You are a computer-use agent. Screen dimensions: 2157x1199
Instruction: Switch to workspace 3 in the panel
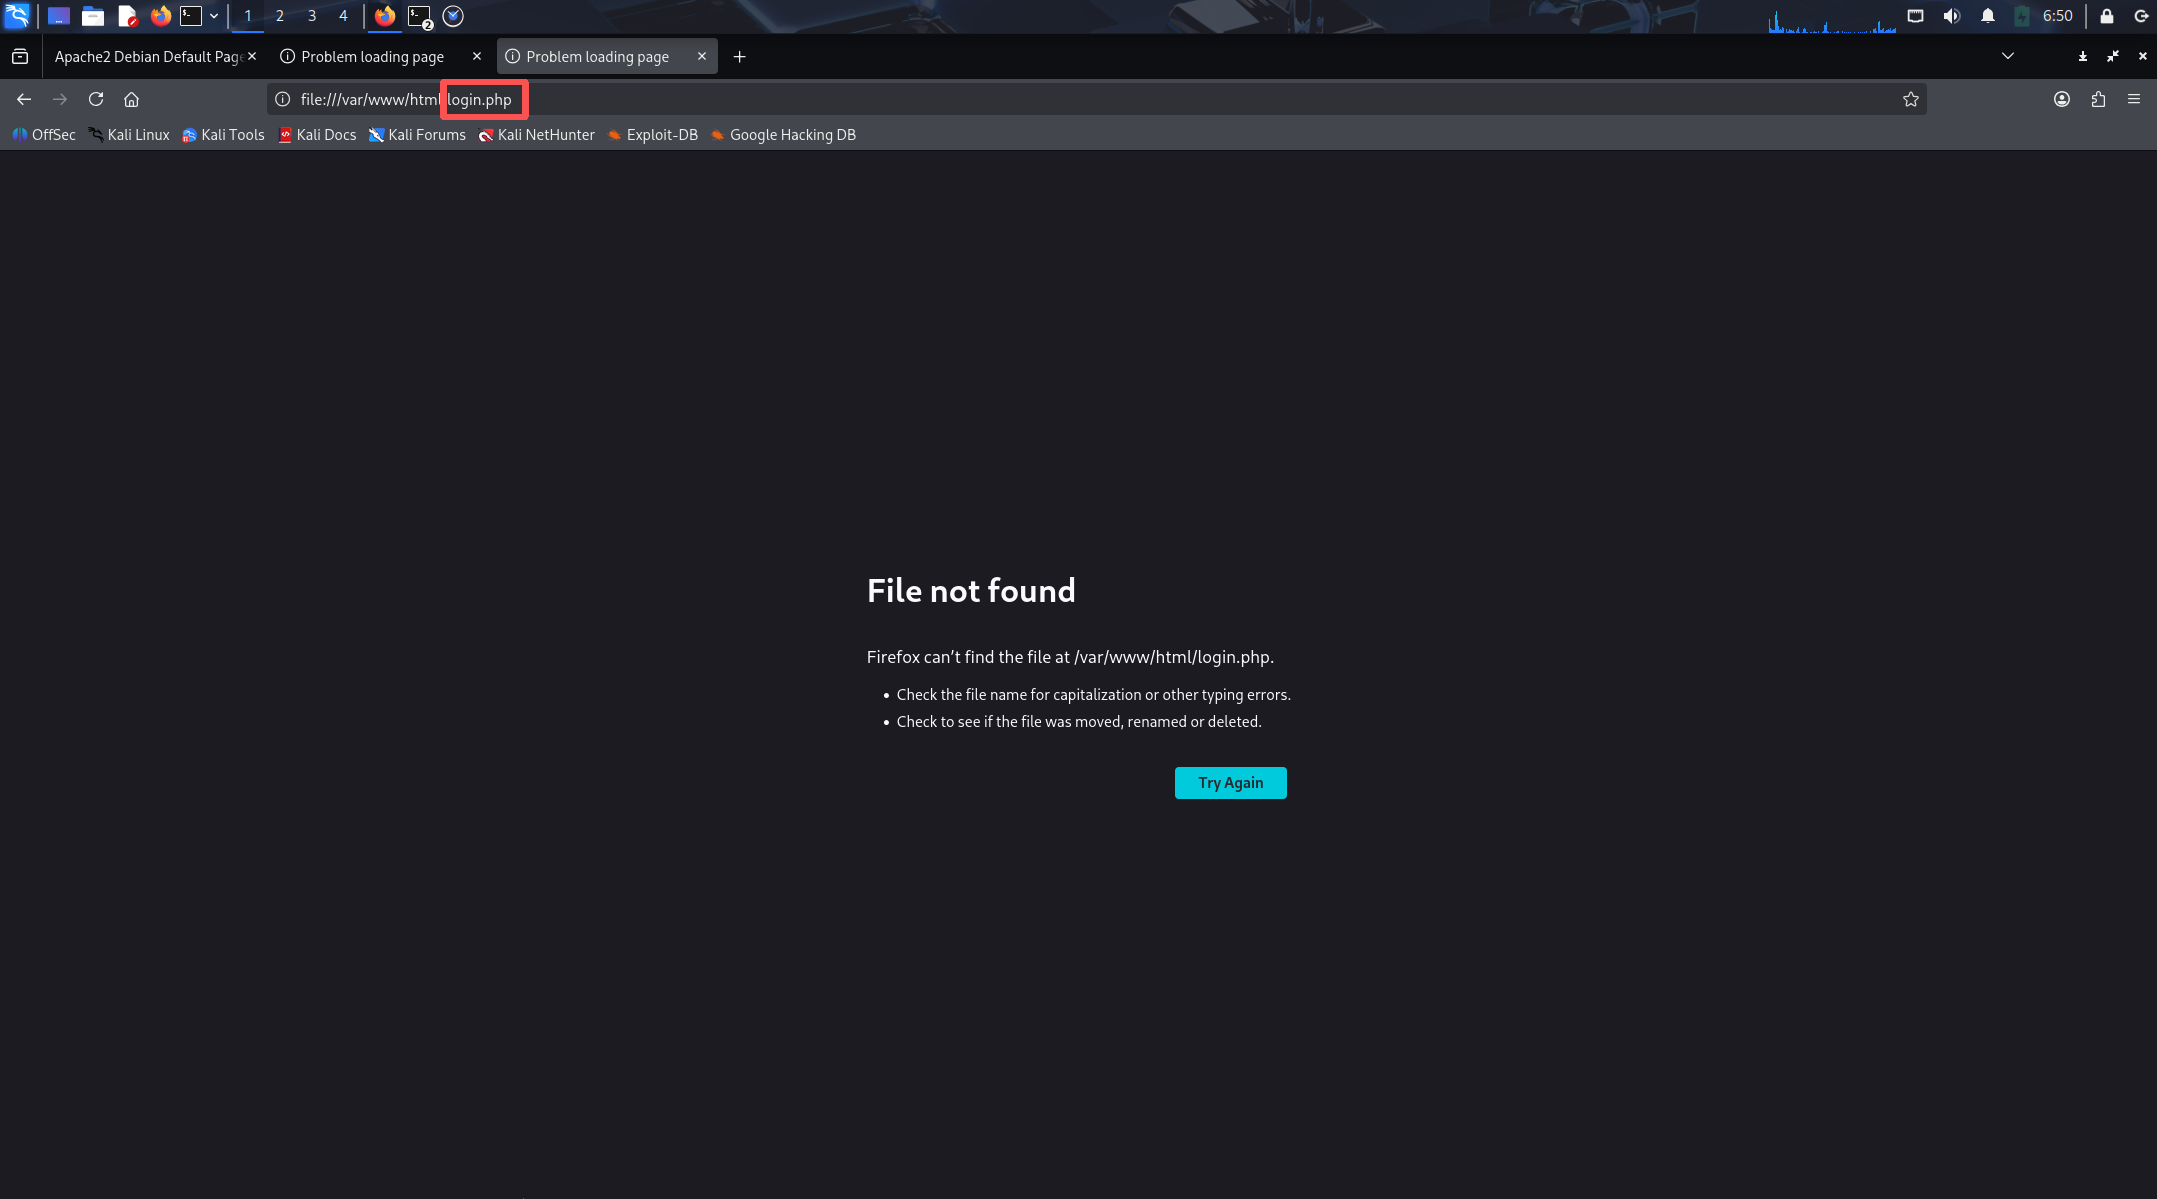point(312,16)
